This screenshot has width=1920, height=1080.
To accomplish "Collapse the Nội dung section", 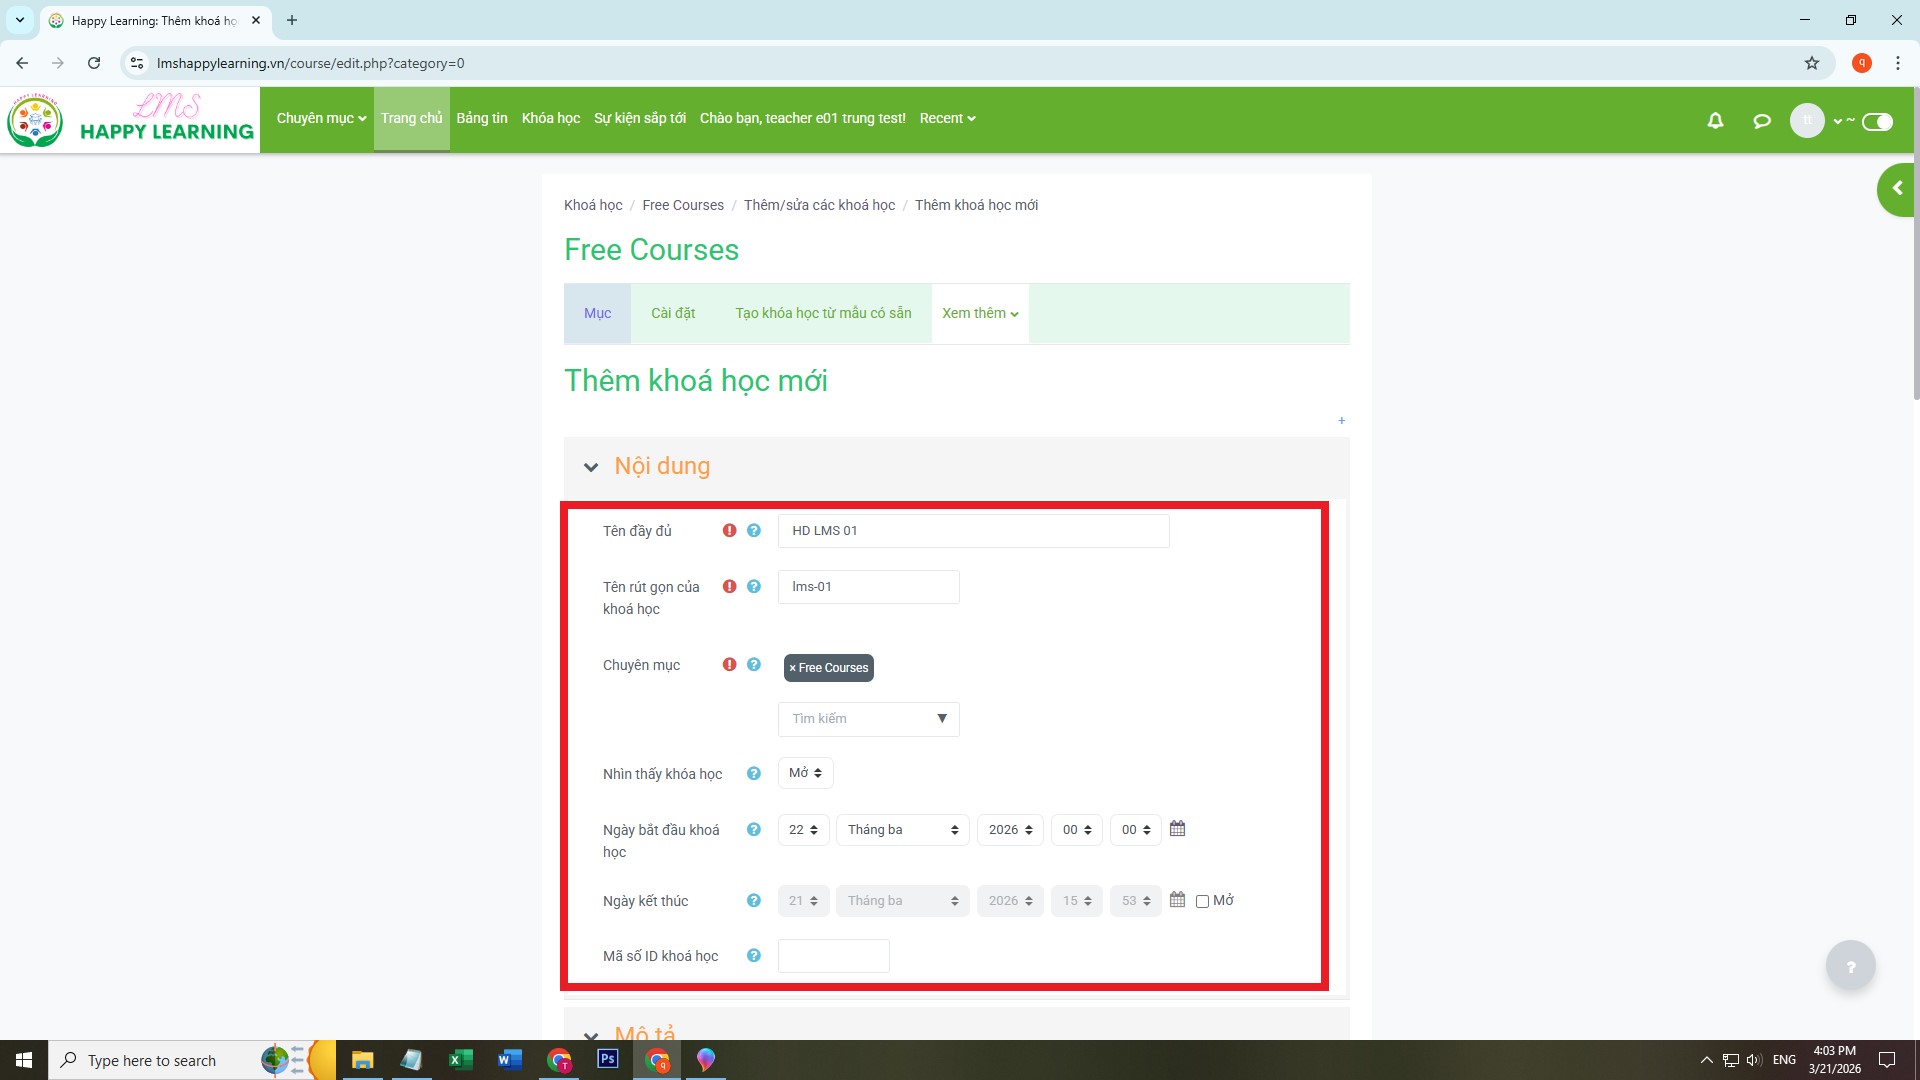I will tap(591, 467).
